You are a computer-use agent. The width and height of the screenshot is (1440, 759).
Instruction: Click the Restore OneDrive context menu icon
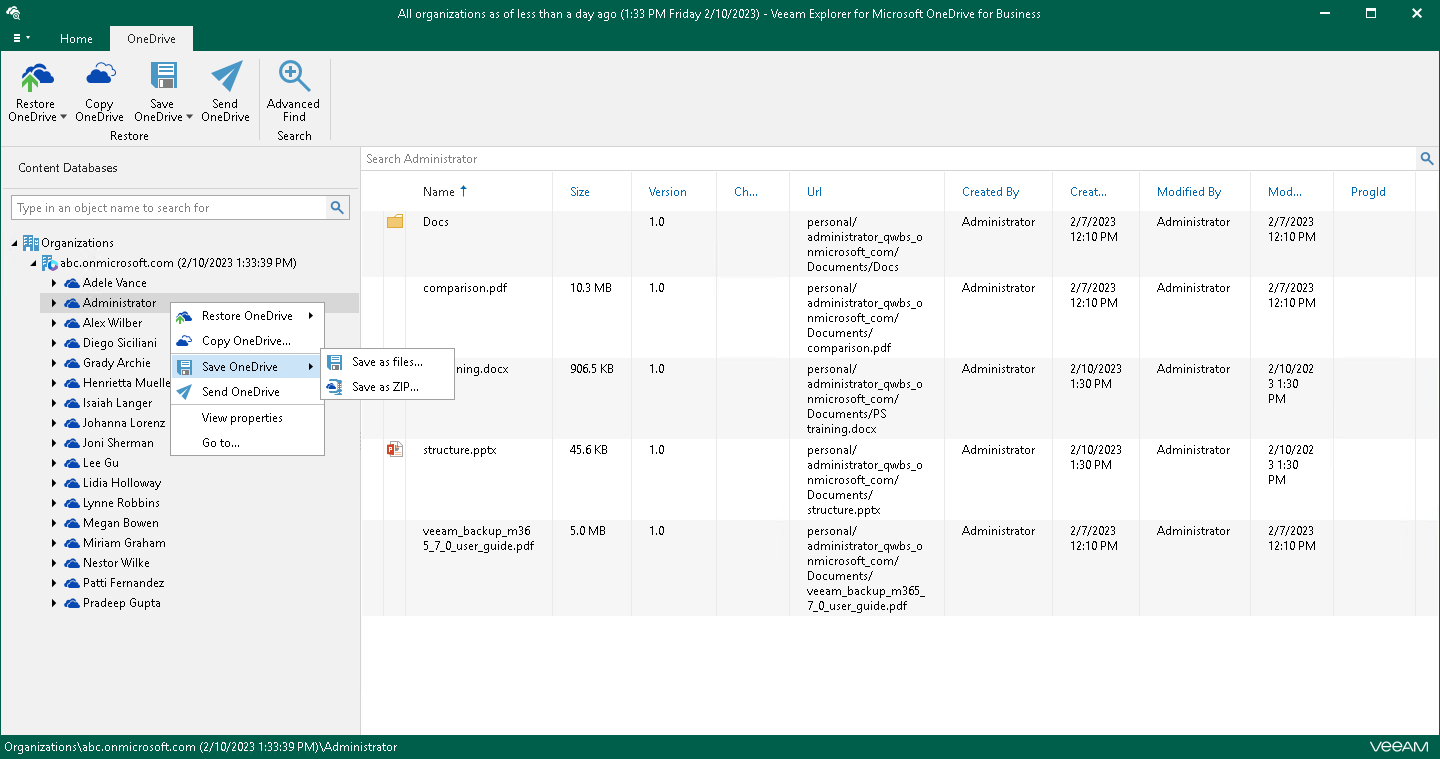pos(184,316)
